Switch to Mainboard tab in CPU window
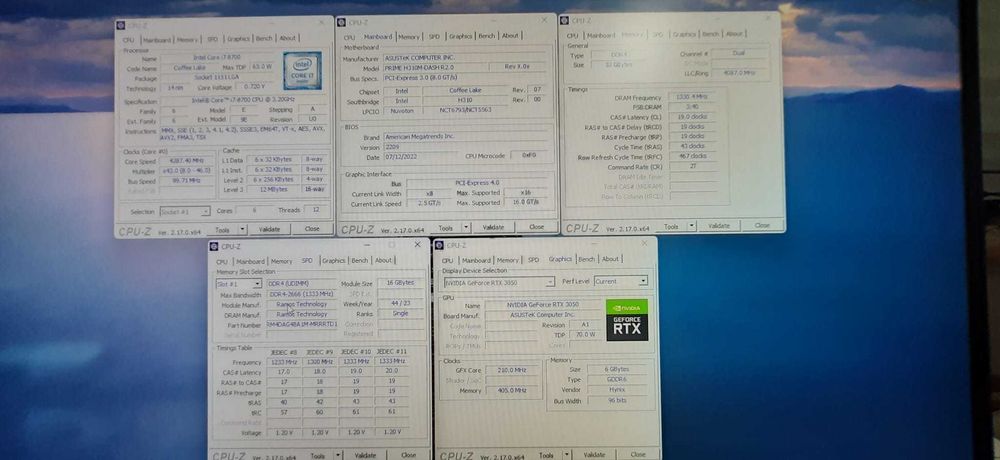 click(157, 40)
